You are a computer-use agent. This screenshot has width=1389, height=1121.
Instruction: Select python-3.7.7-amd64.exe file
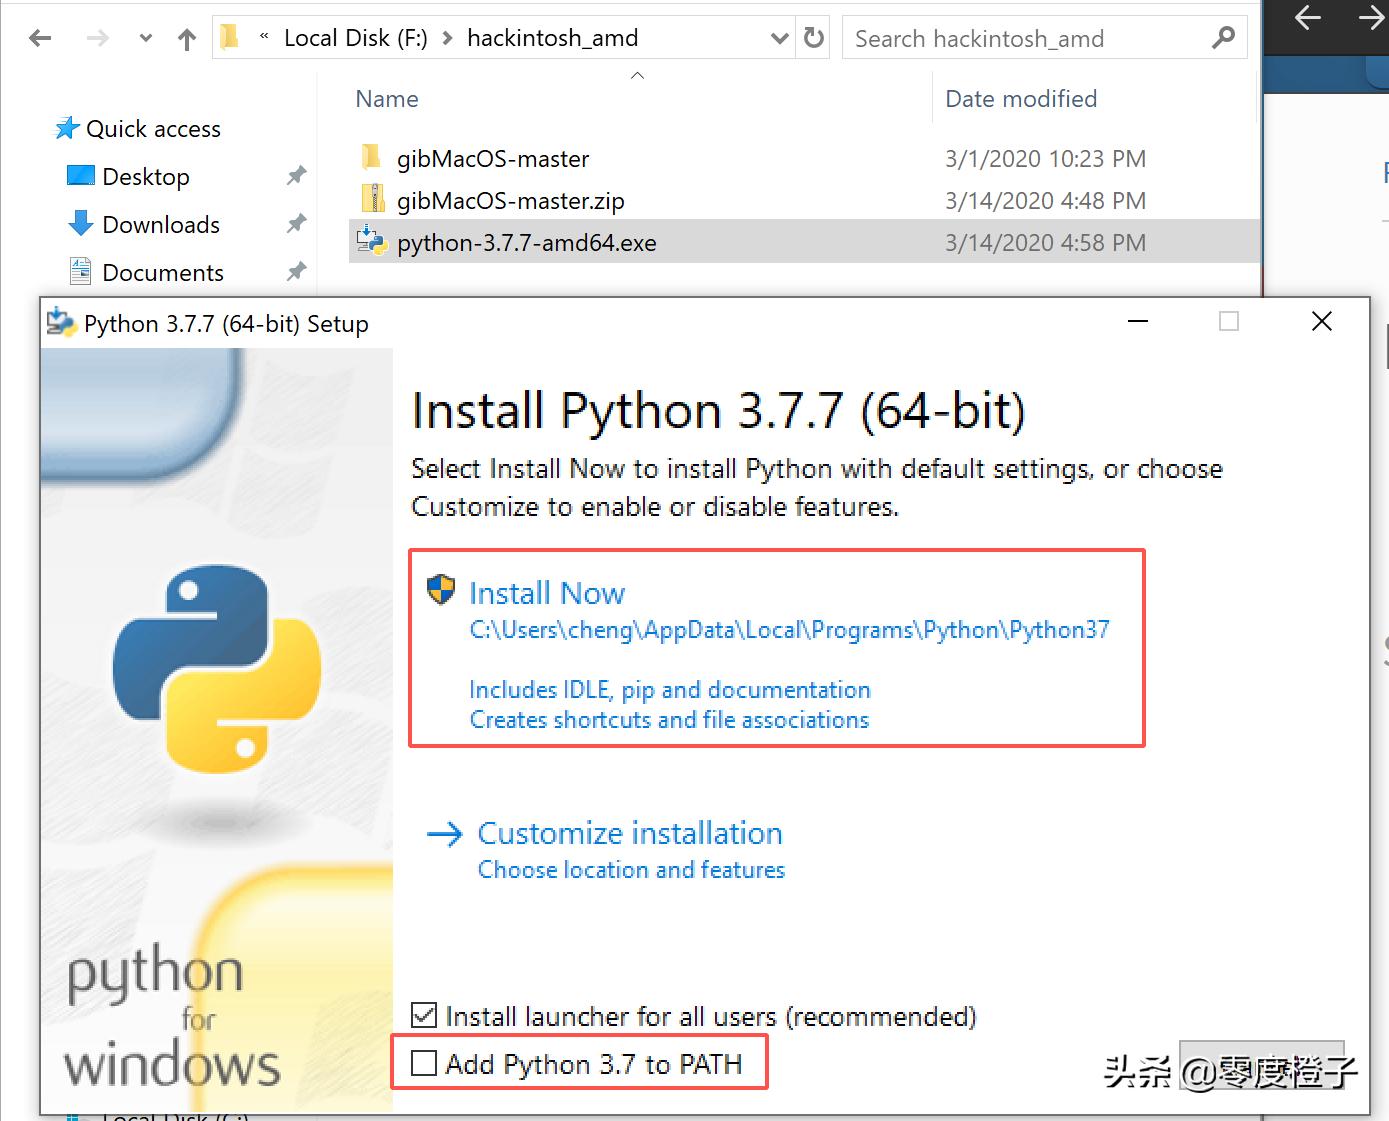(x=526, y=243)
